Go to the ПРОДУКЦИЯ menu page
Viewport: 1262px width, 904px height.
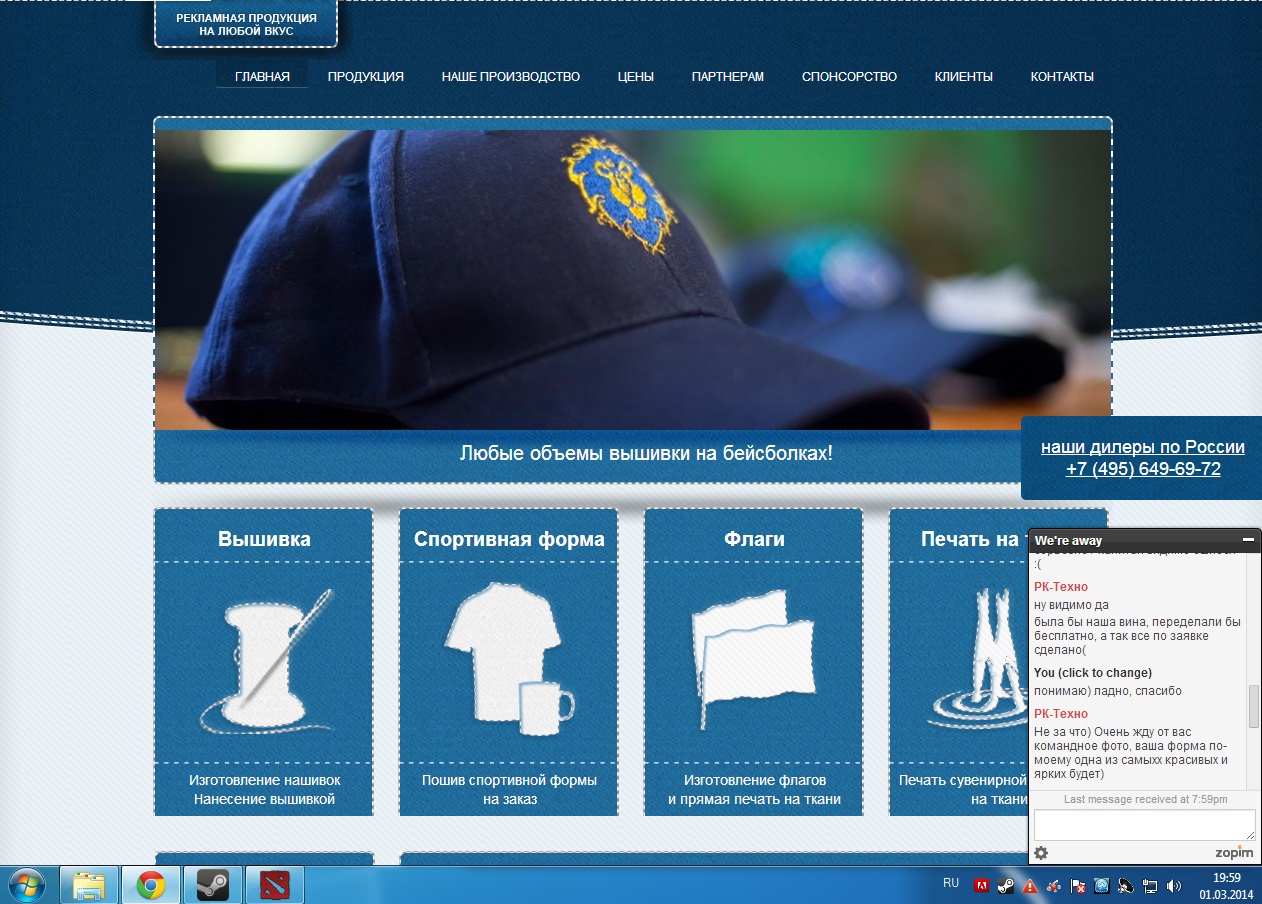pyautogui.click(x=366, y=77)
